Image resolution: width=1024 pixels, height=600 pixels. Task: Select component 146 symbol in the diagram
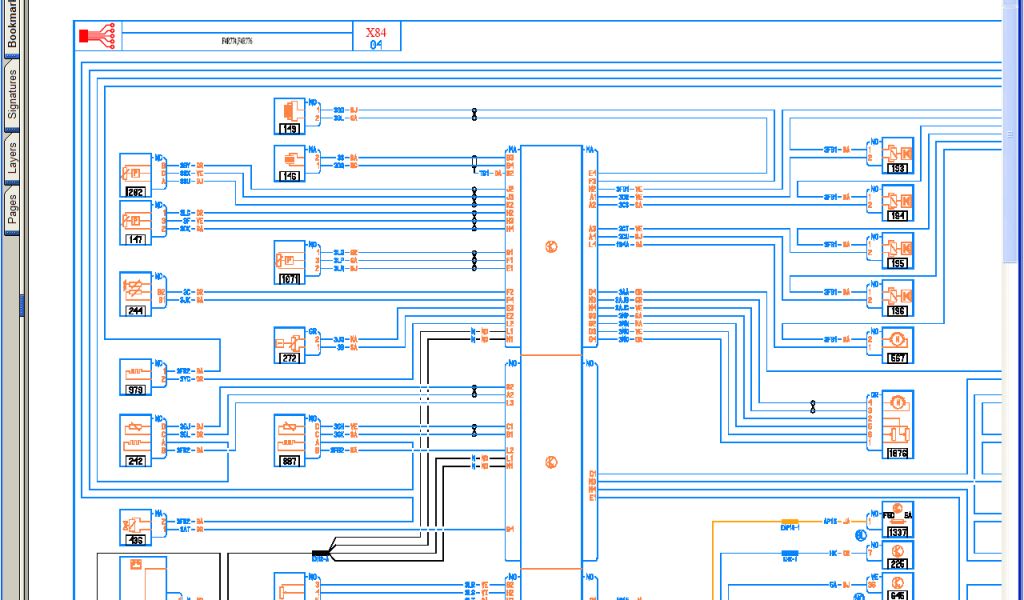tap(289, 163)
